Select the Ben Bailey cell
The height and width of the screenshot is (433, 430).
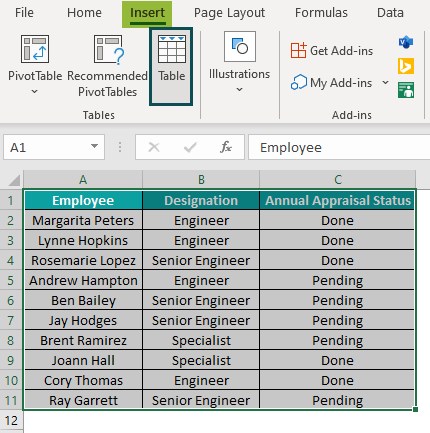pyautogui.click(x=83, y=300)
